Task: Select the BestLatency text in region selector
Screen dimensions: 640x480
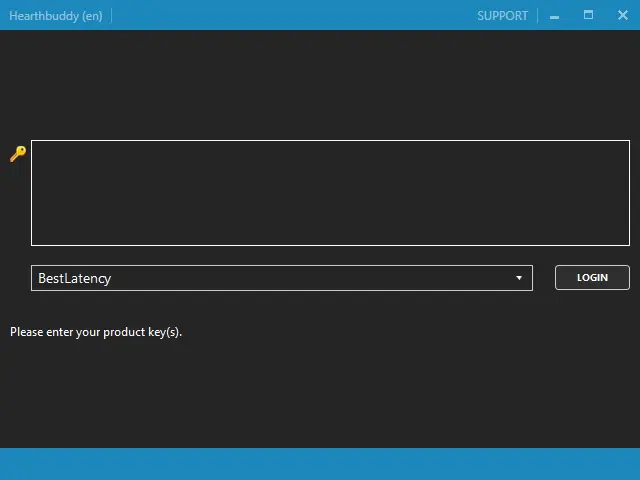Action: click(x=74, y=278)
